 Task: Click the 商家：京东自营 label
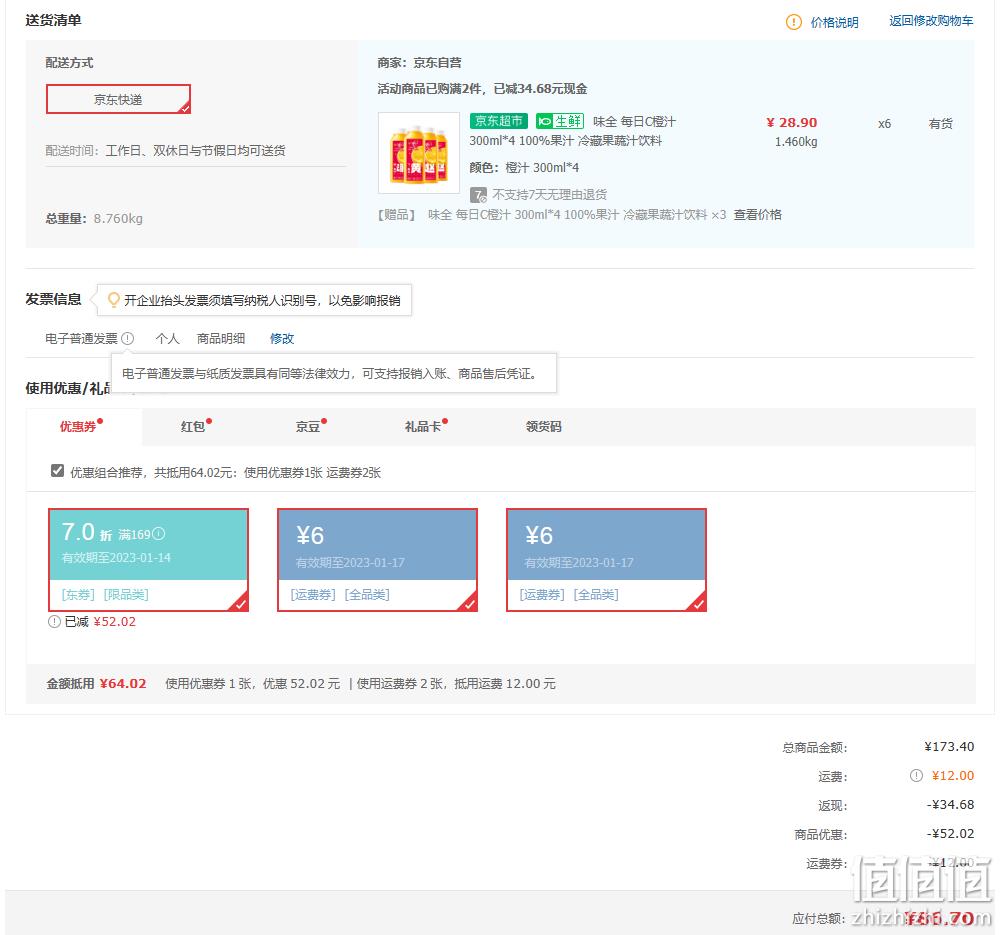(x=419, y=63)
